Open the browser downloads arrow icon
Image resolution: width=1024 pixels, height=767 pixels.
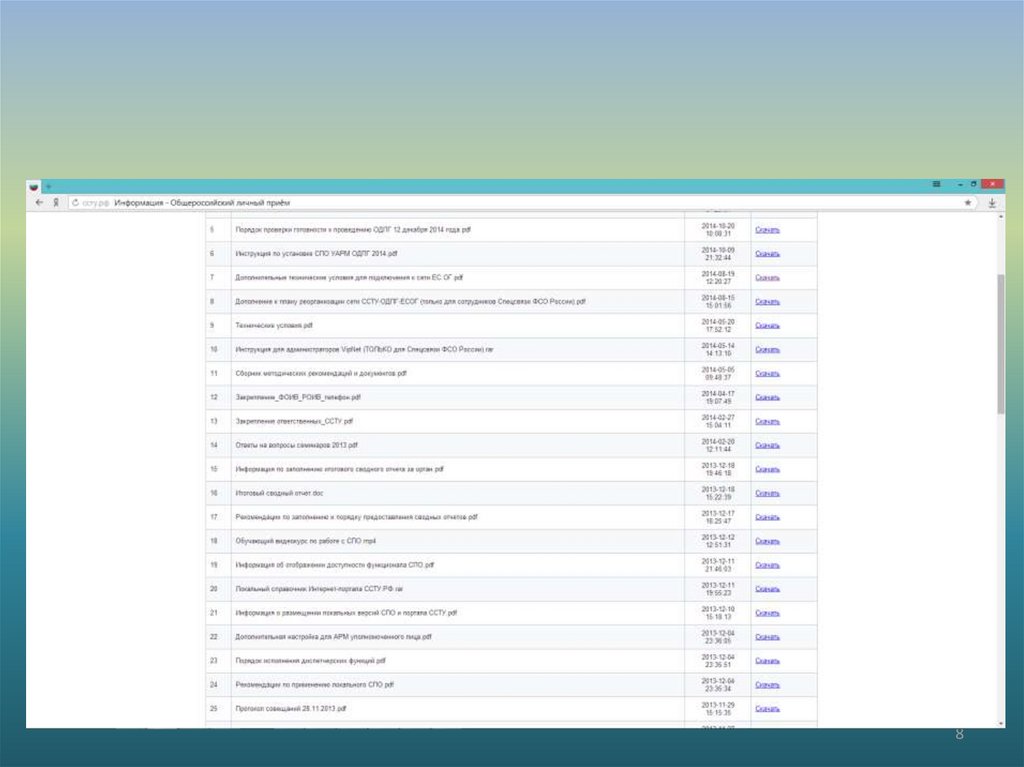click(992, 202)
